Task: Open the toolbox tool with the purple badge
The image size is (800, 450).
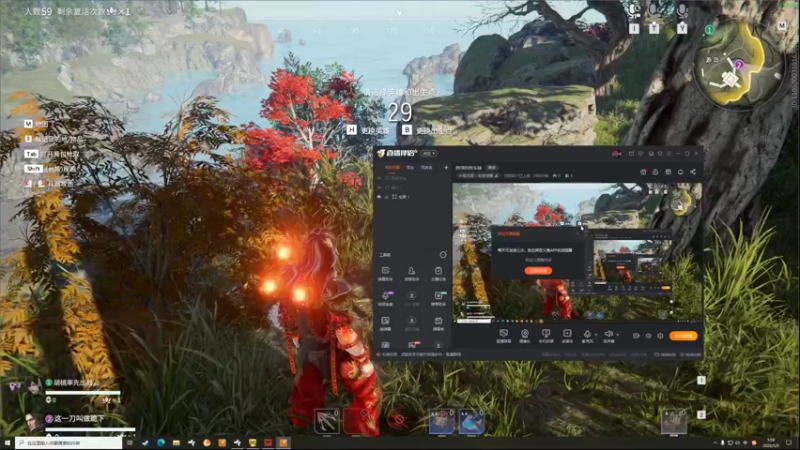Action: tap(386, 298)
